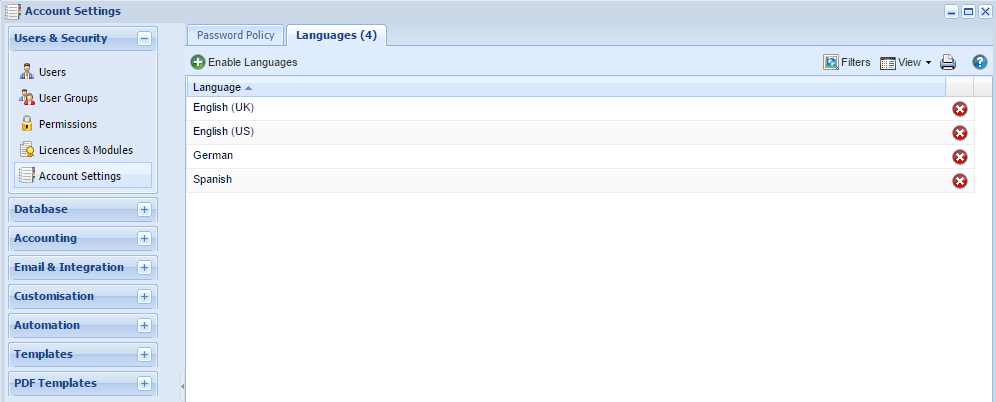
Task: Click the View grid icon
Action: pos(888,63)
